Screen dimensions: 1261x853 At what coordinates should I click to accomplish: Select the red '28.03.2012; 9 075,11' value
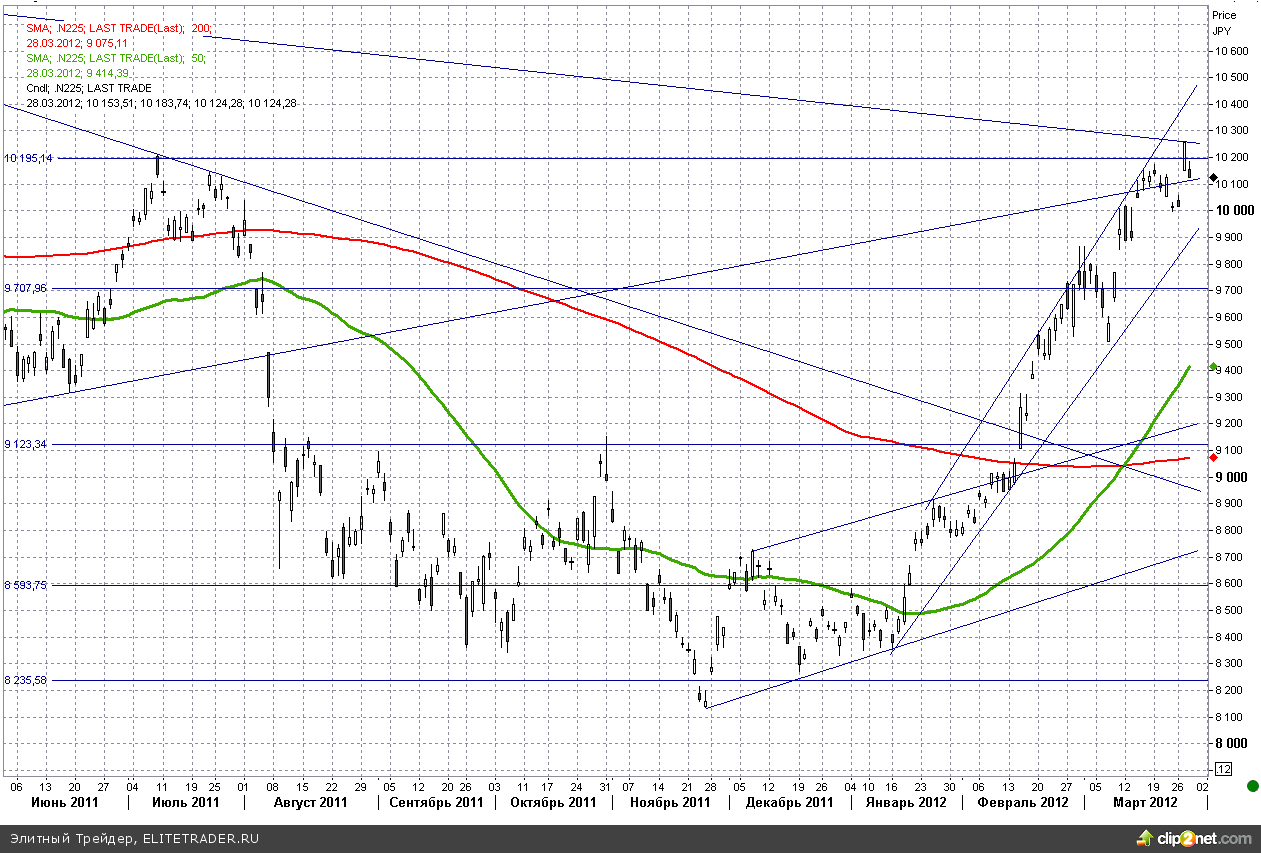click(77, 43)
